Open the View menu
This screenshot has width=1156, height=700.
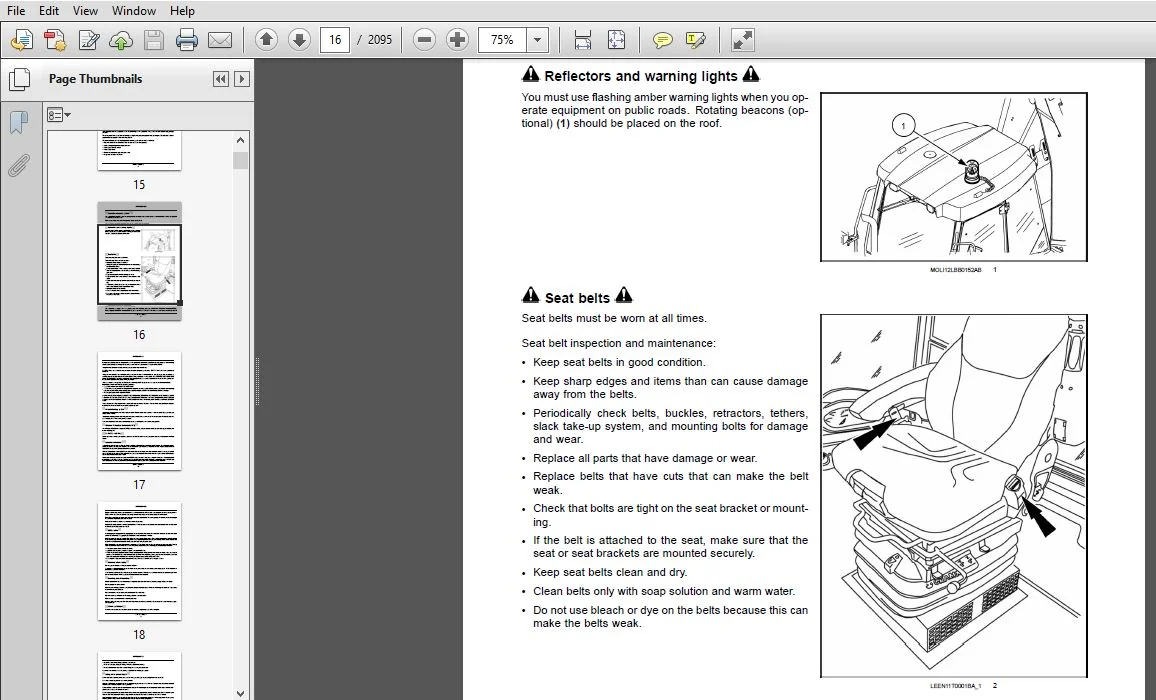[x=85, y=10]
